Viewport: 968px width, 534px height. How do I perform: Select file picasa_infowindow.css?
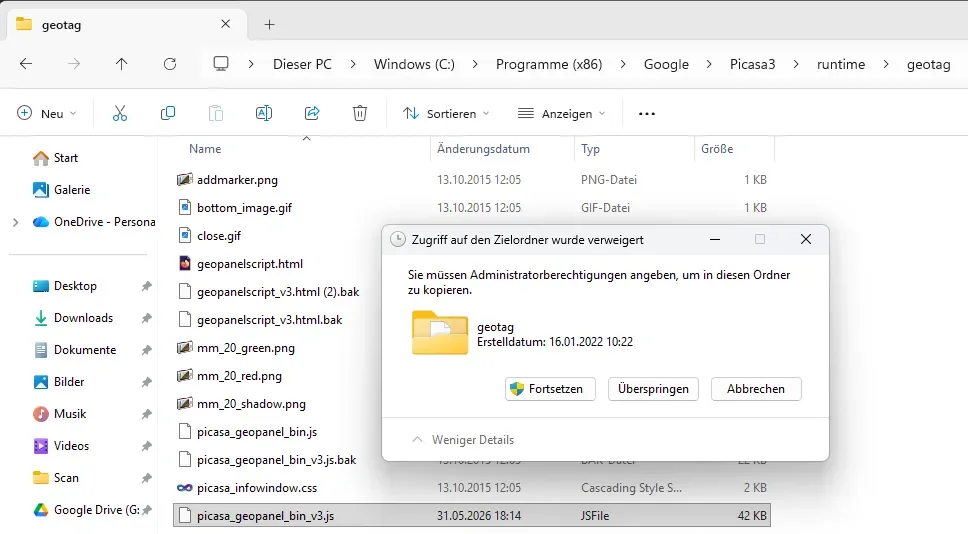point(257,488)
